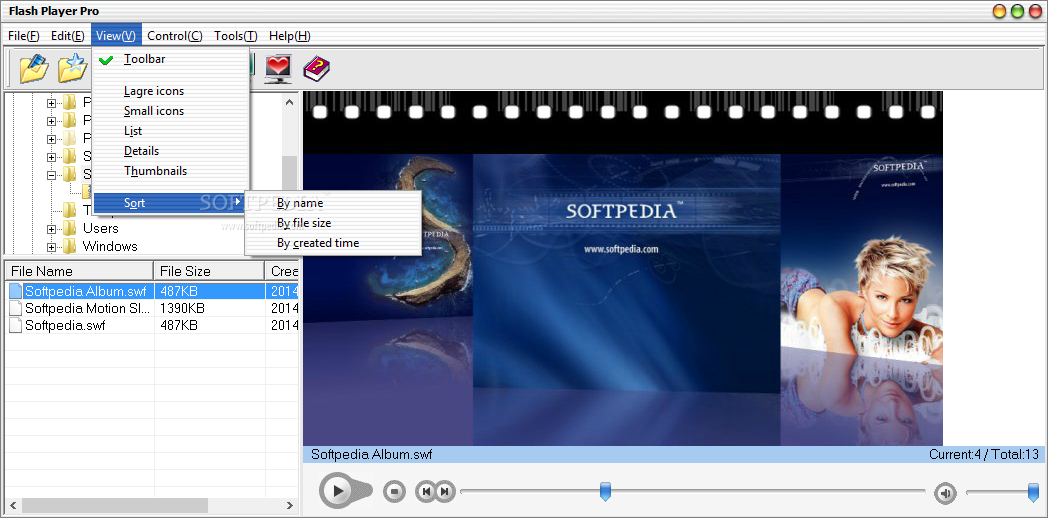Viewport: 1048px width, 518px height.
Task: Sort files By created time
Action: 333,243
